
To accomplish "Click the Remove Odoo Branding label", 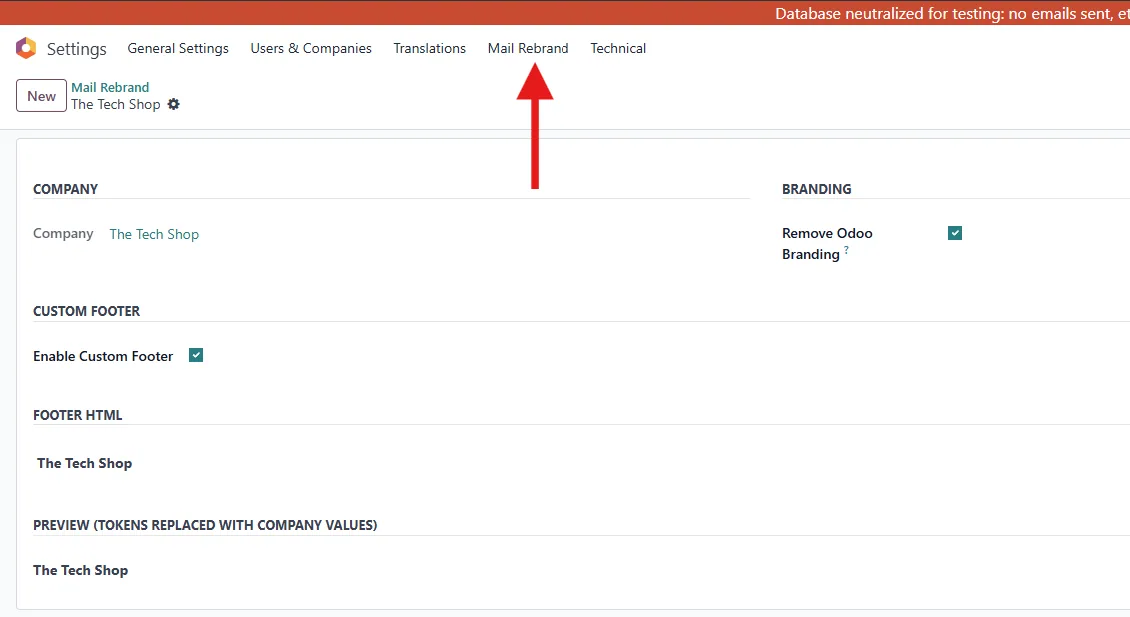I will 827,244.
